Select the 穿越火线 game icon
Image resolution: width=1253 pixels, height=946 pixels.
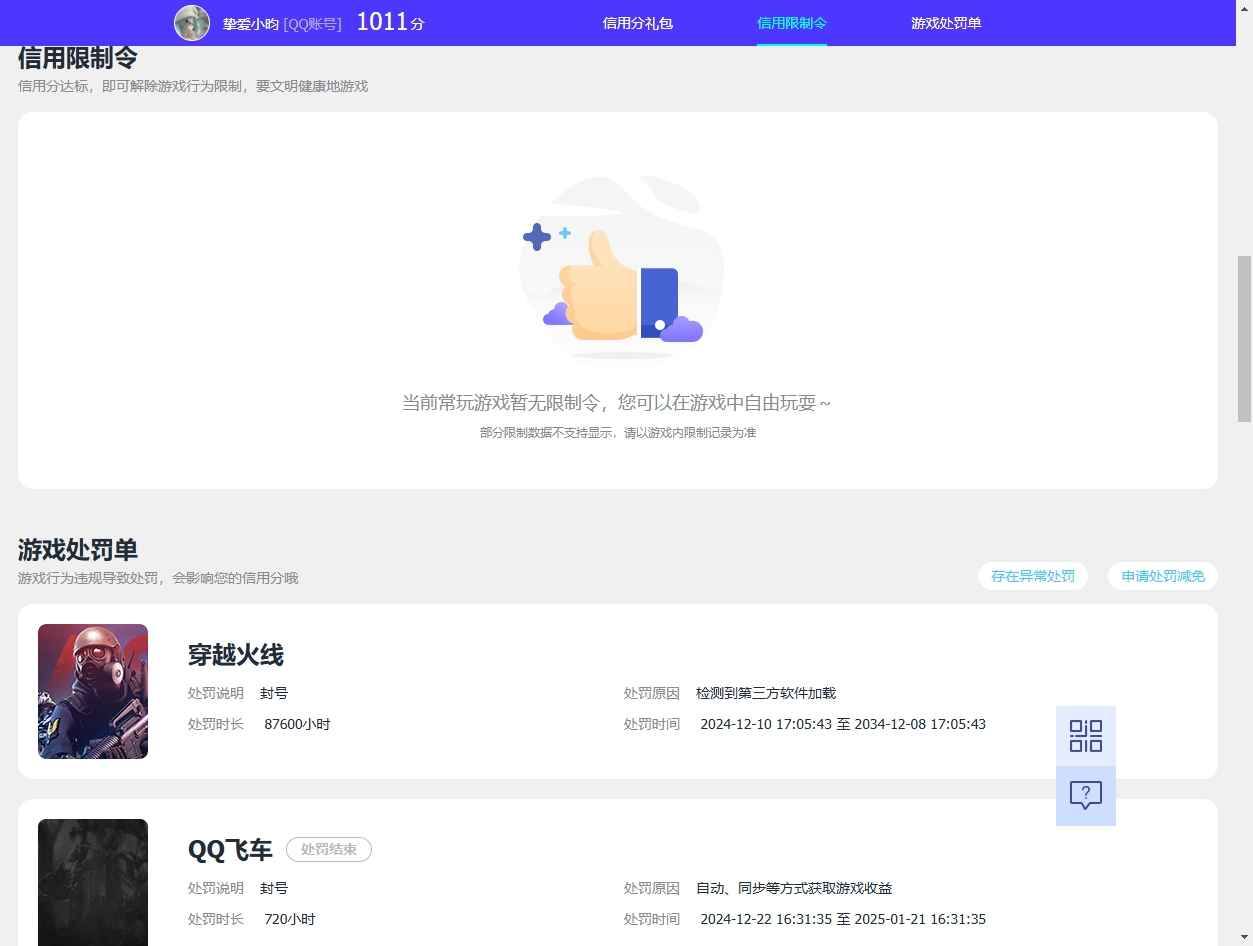point(92,690)
